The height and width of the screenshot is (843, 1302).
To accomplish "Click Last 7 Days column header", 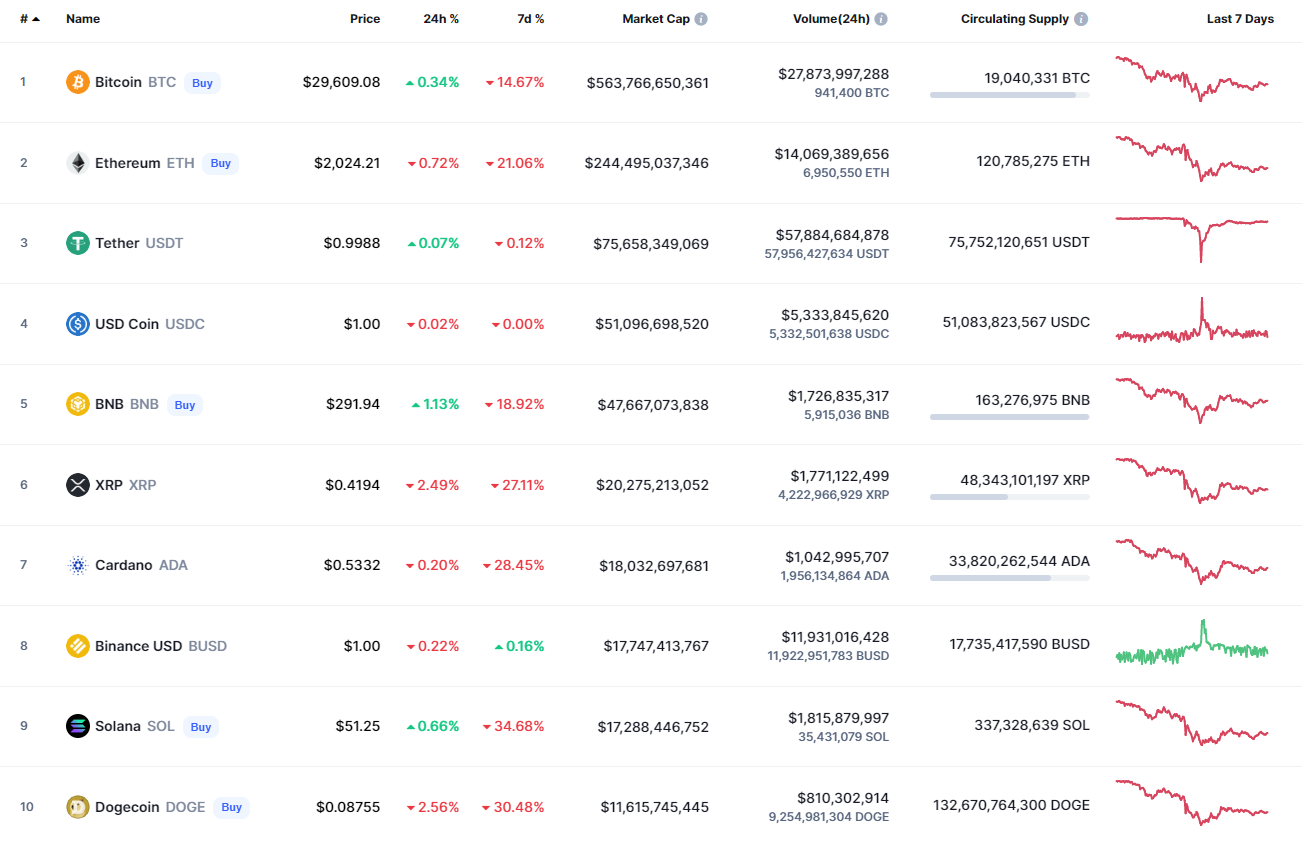I will (x=1240, y=19).
